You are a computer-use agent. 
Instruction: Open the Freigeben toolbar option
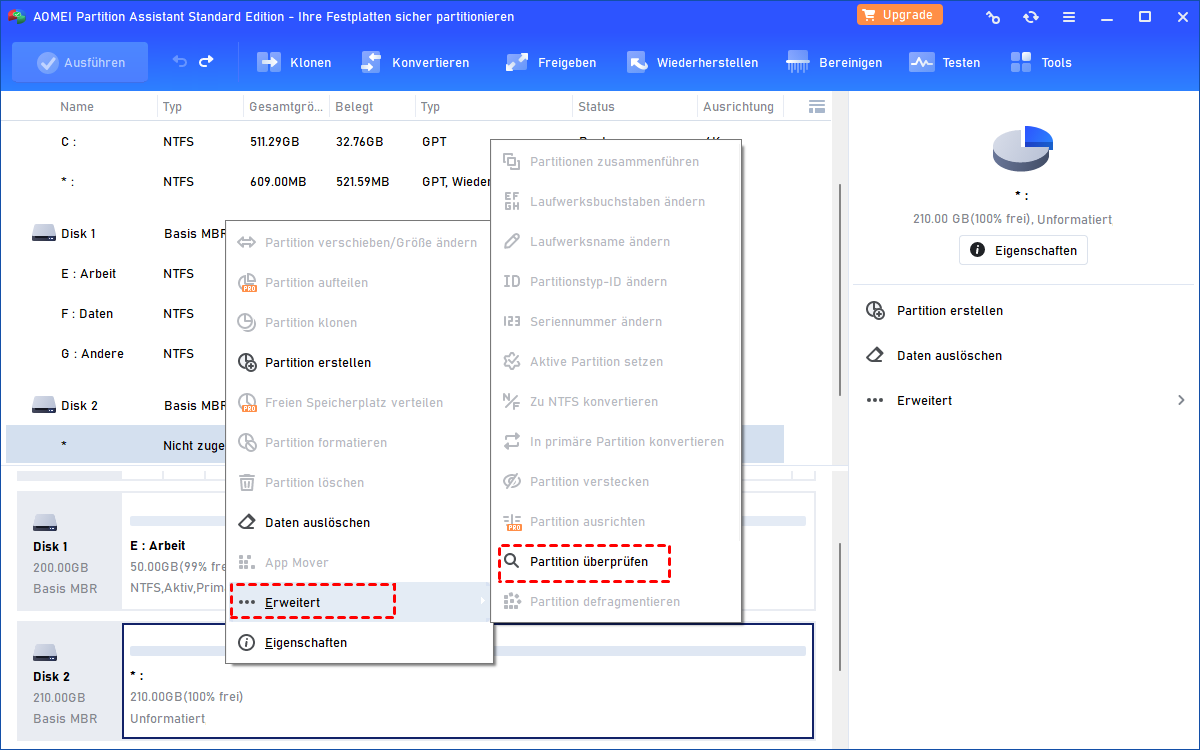click(551, 62)
